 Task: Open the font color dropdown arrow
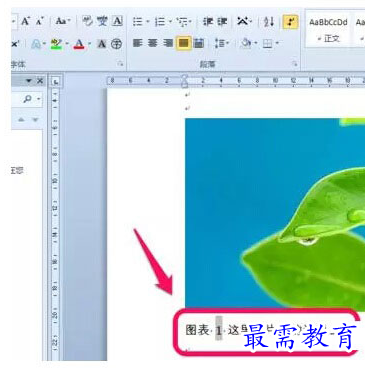click(x=89, y=44)
